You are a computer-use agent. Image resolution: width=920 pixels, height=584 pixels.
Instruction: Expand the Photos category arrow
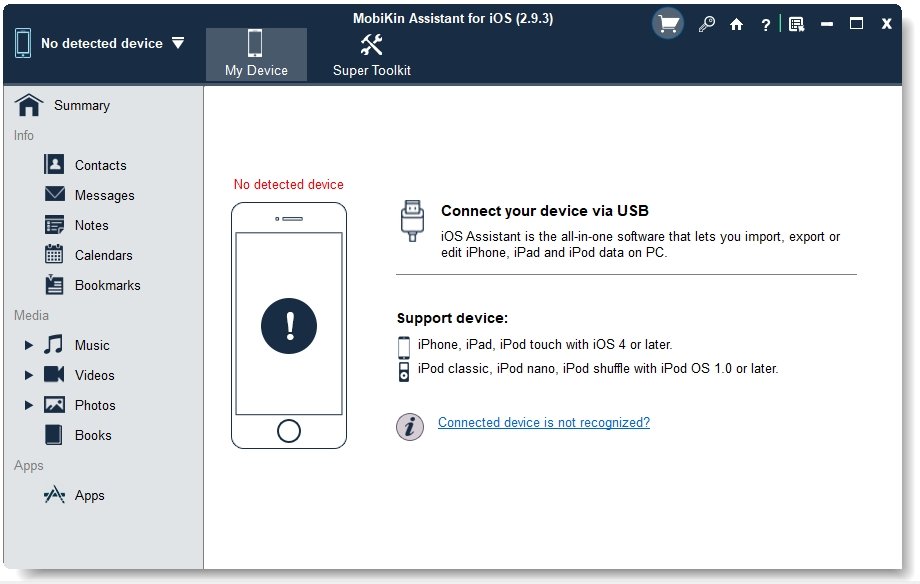coord(29,405)
